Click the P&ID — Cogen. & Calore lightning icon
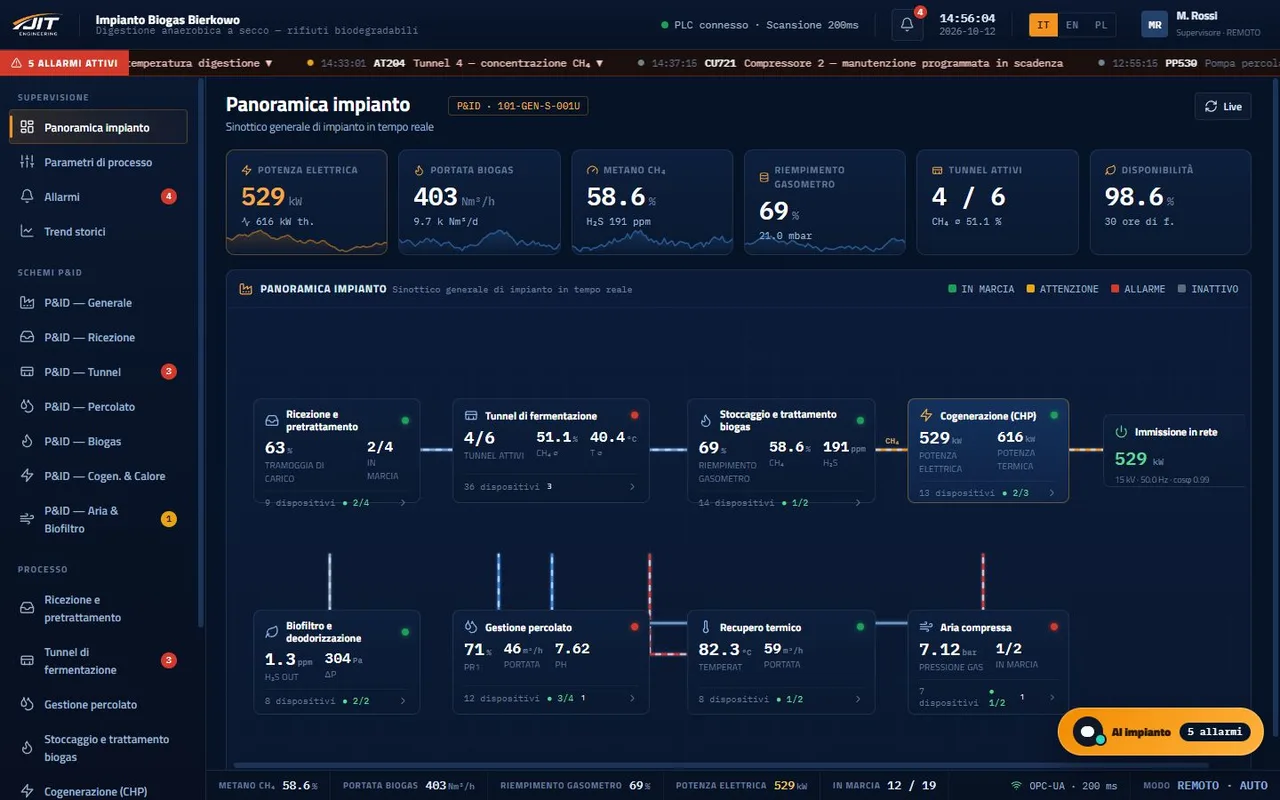Viewport: 1280px width, 800px height. tap(27, 476)
